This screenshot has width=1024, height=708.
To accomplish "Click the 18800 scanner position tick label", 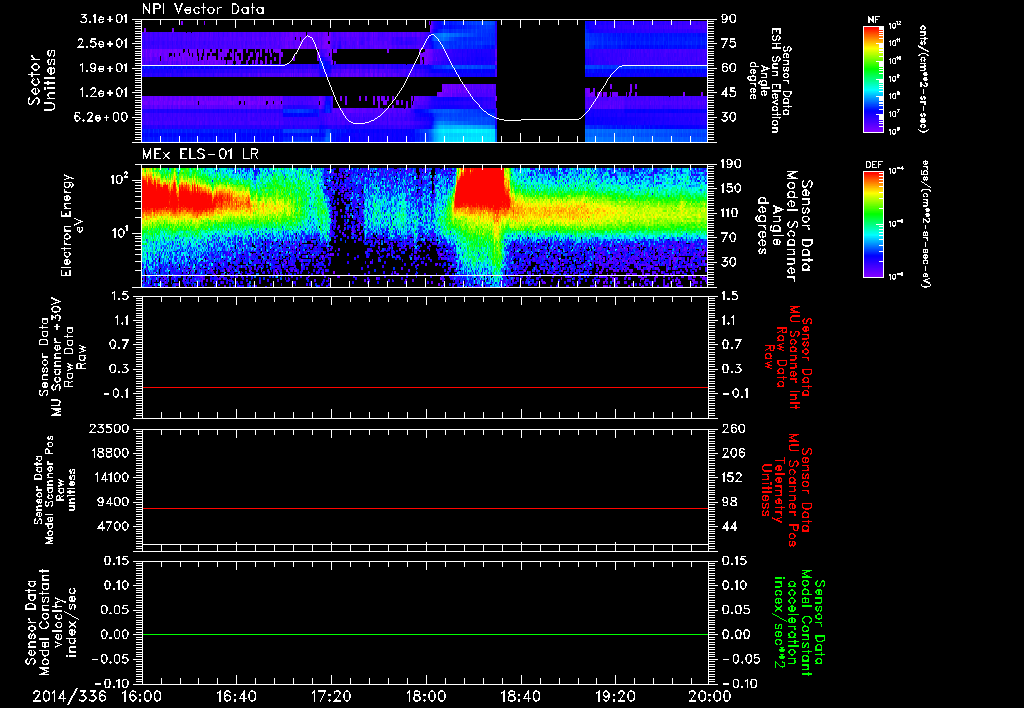I will click(x=110, y=453).
